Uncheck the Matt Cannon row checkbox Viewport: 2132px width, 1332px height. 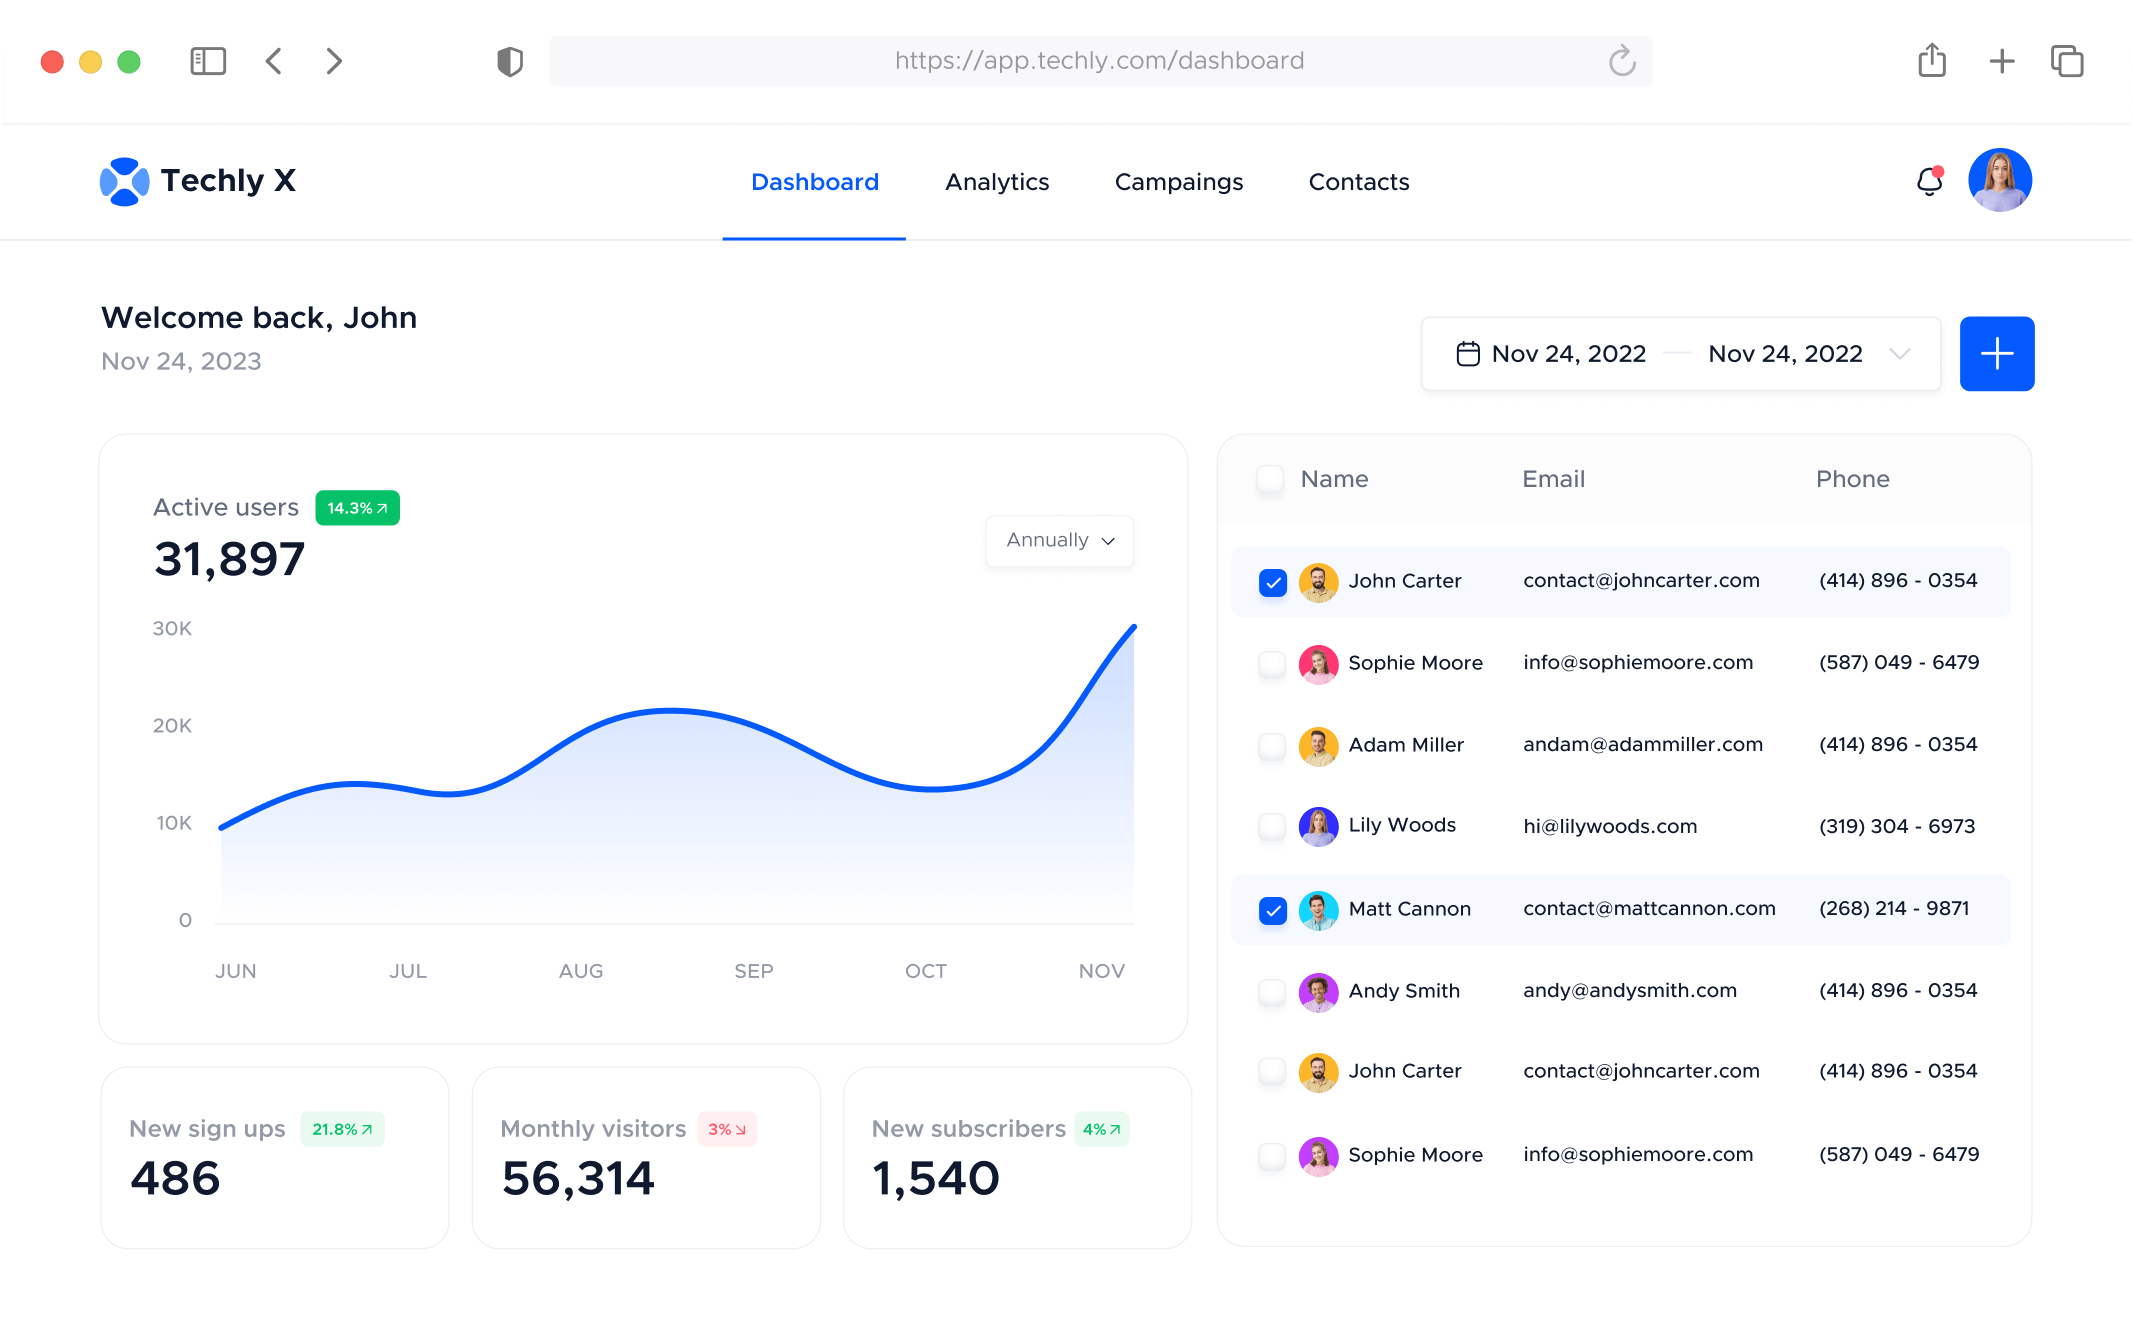pyautogui.click(x=1271, y=909)
